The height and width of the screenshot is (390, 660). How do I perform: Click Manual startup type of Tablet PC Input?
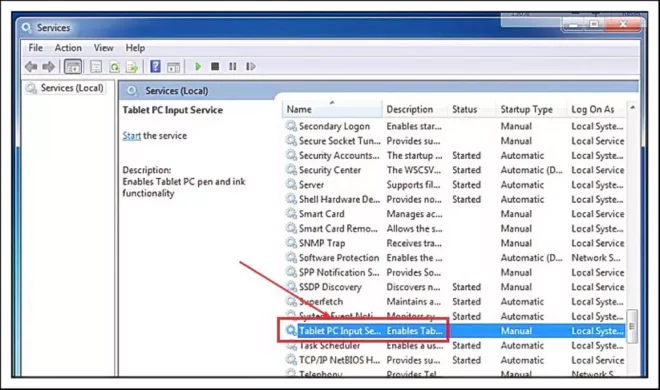(x=516, y=331)
